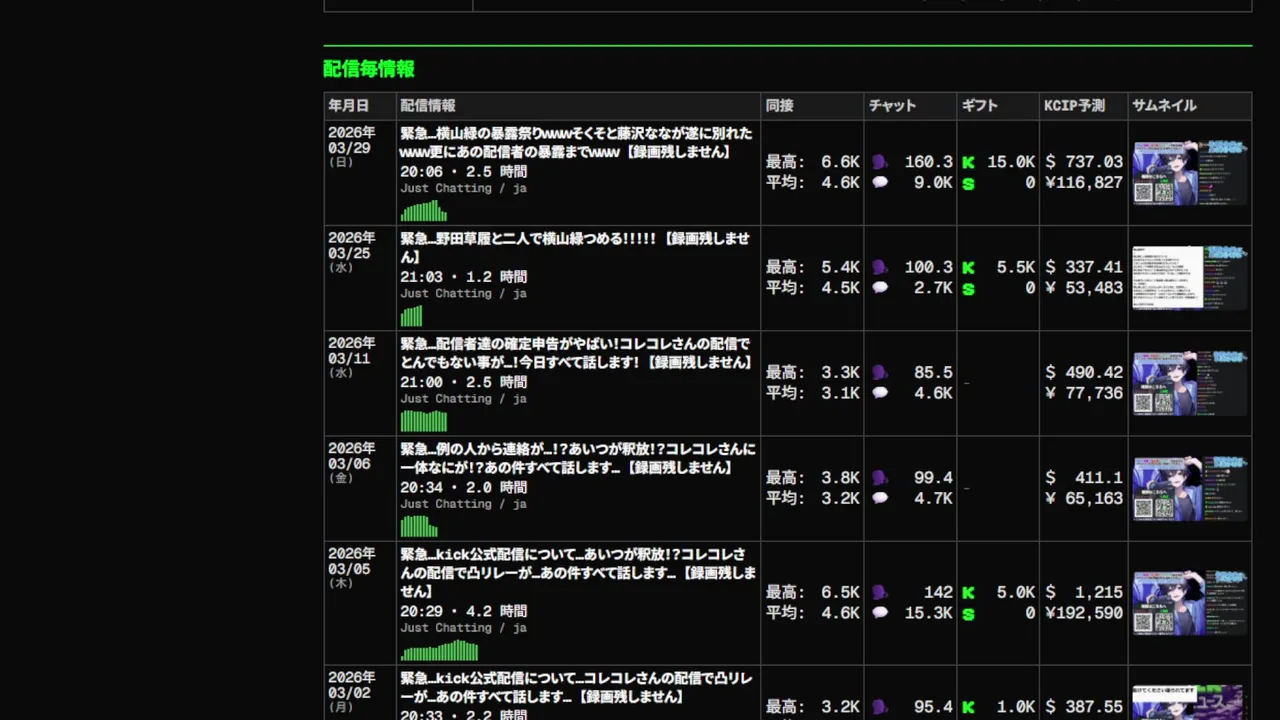Image resolution: width=1280 pixels, height=720 pixels.
Task: Click the time text 20:06・2.5 時間
Action: click(x=464, y=172)
